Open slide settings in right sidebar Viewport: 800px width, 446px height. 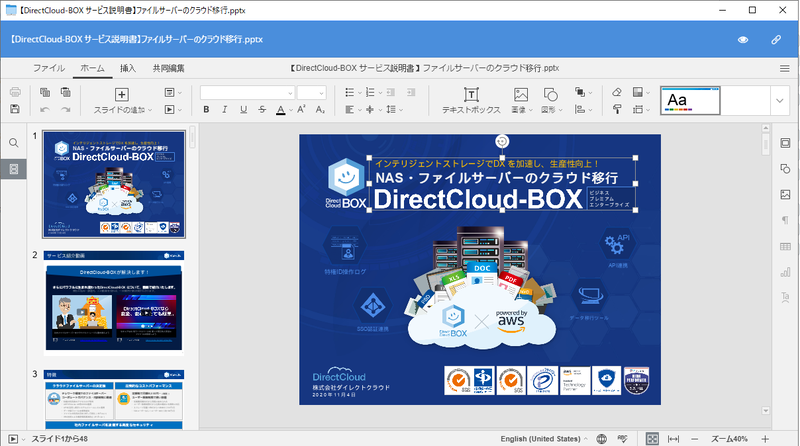point(785,143)
